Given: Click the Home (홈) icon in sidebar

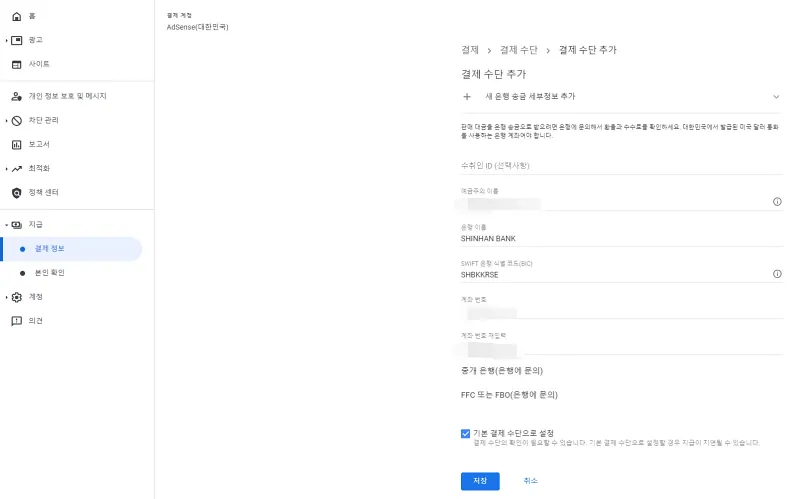Looking at the screenshot, I should click(16, 16).
